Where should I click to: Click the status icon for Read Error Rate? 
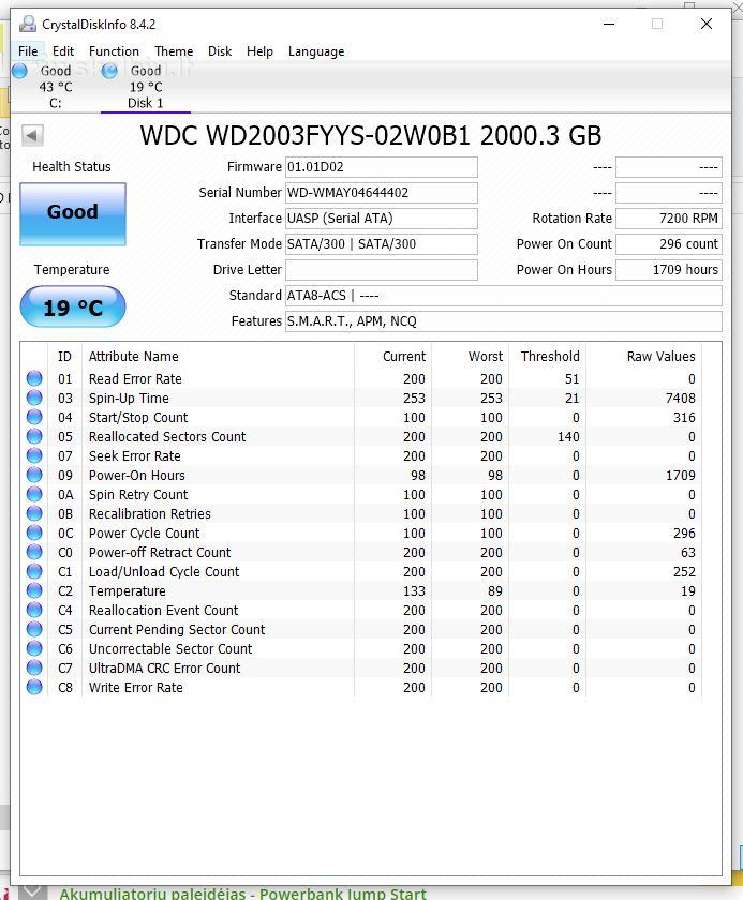click(x=34, y=378)
